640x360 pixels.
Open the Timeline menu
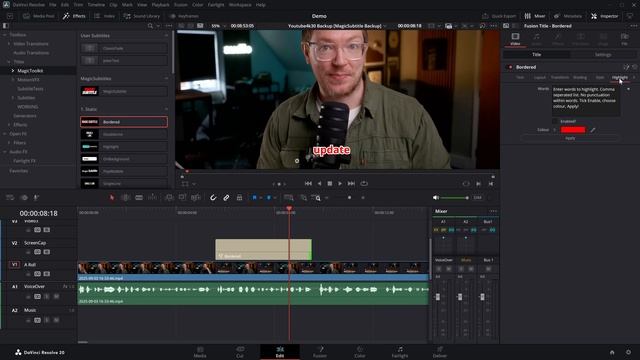pyautogui.click(x=96, y=5)
